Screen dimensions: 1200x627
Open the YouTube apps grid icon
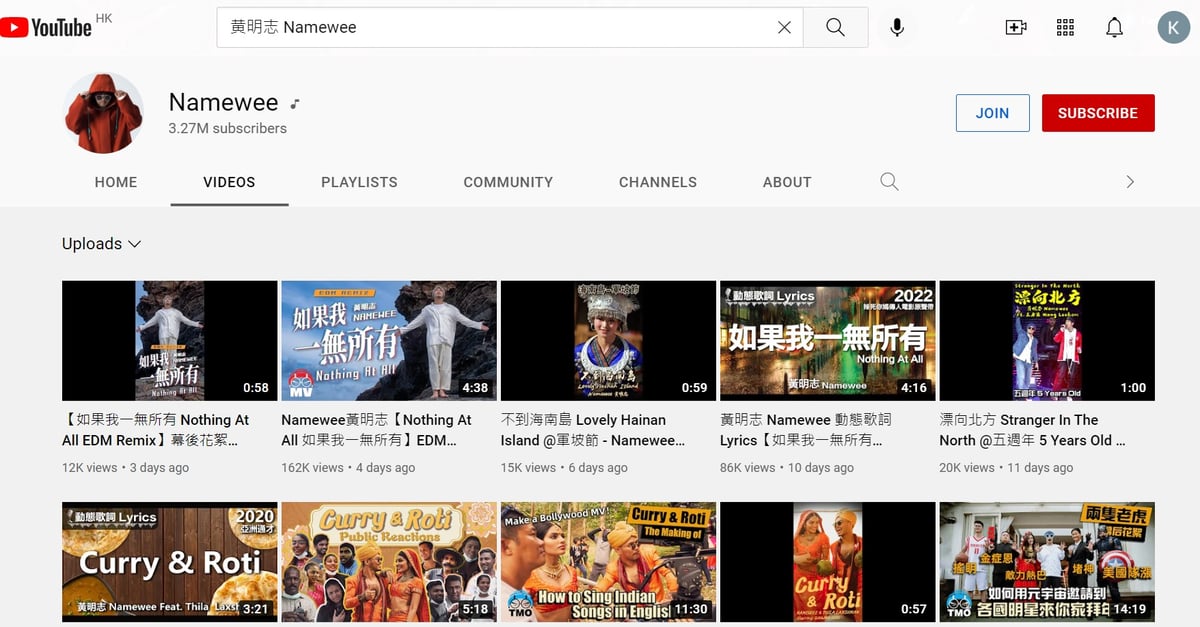click(x=1065, y=28)
